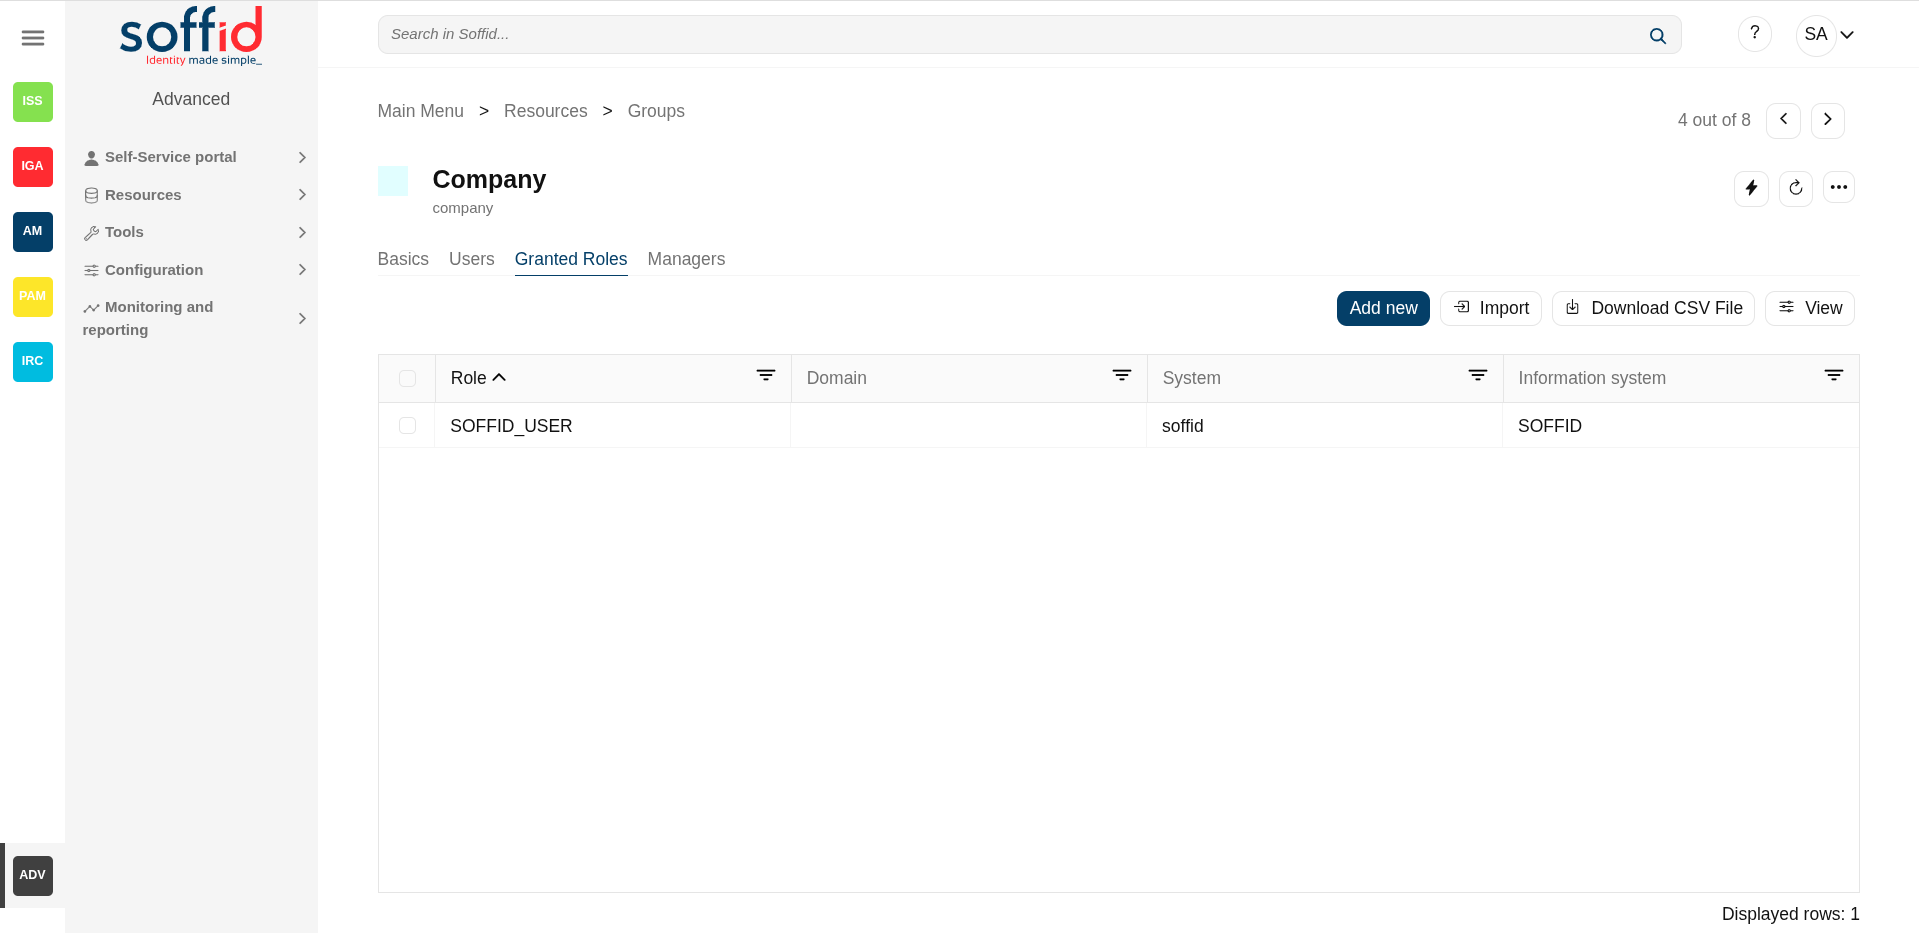Open the SA user account dropdown
Screen dimensions: 1919x933
[x=1826, y=35]
